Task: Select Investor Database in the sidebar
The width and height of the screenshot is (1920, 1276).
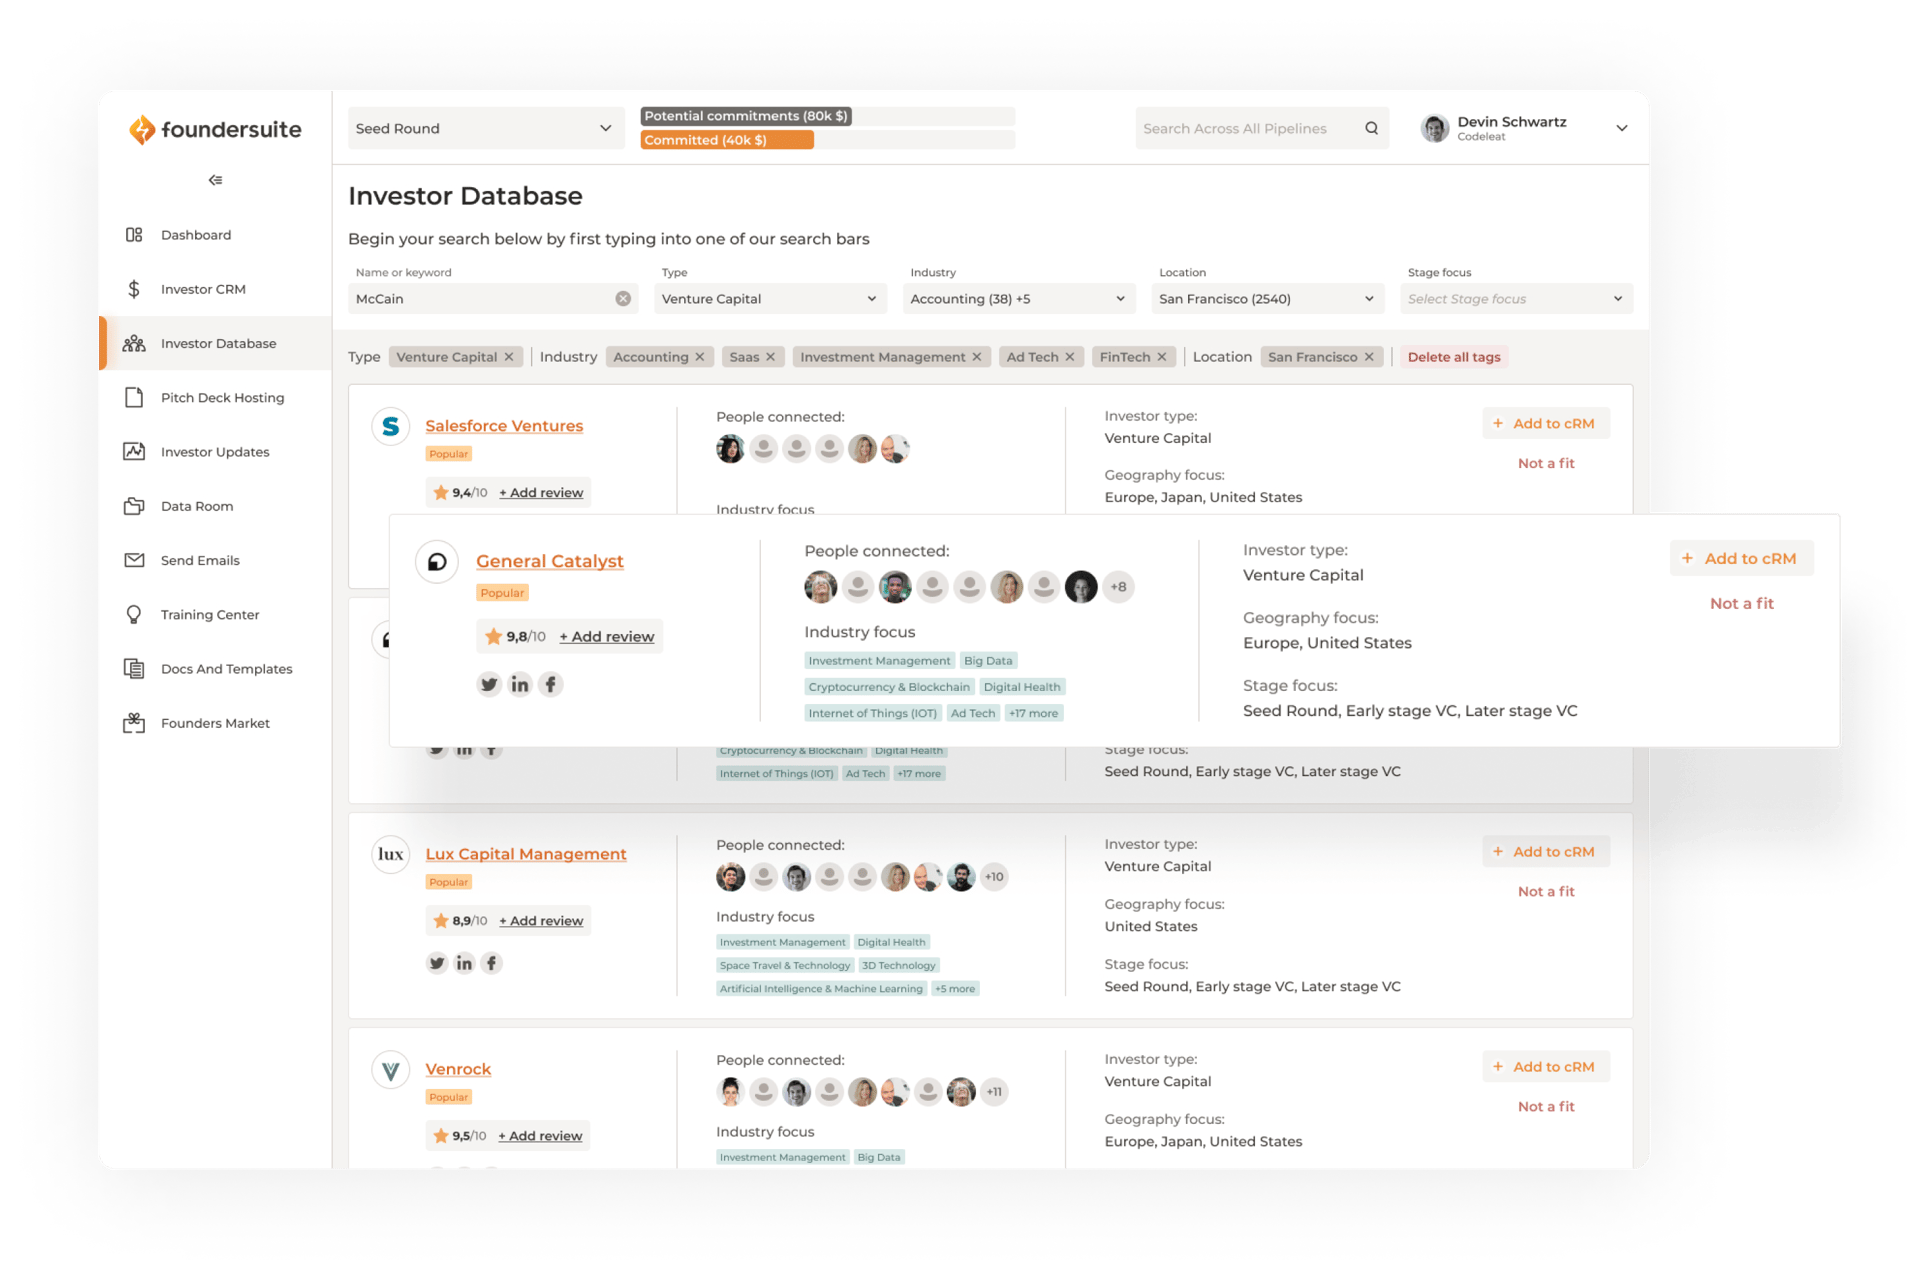Action: click(x=215, y=343)
